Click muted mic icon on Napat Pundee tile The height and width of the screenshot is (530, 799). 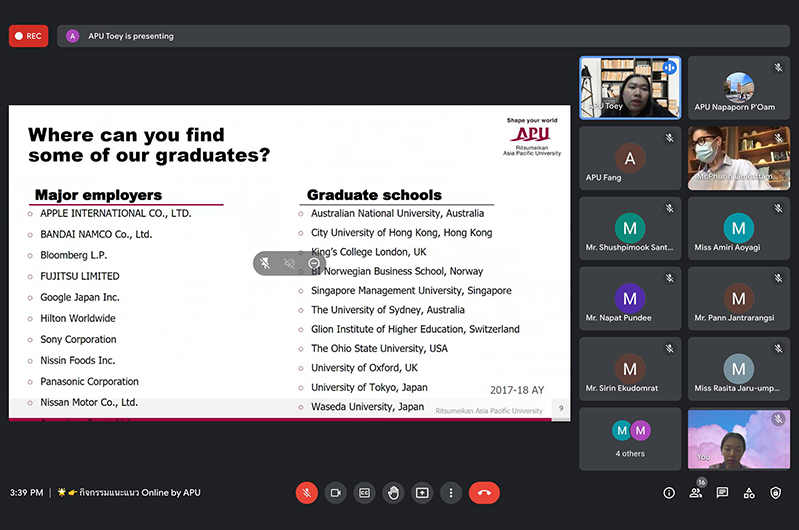(x=670, y=278)
